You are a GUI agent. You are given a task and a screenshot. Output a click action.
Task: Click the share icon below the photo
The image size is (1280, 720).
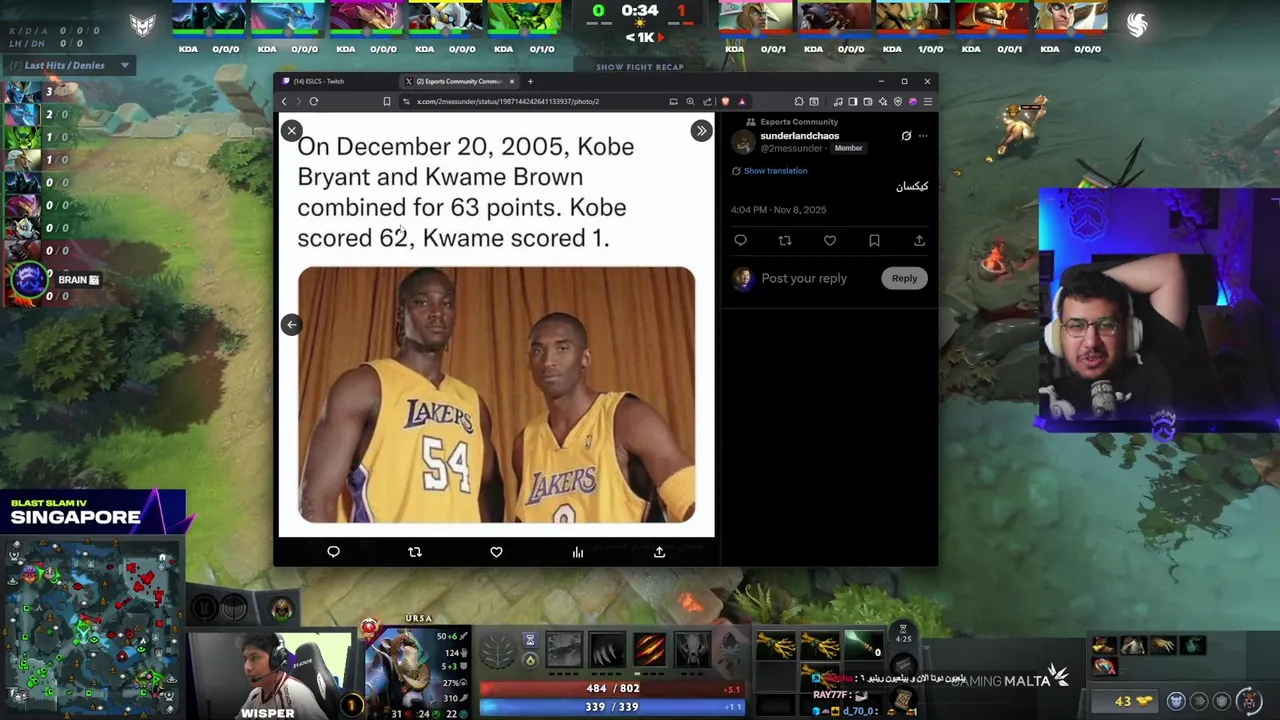click(659, 552)
